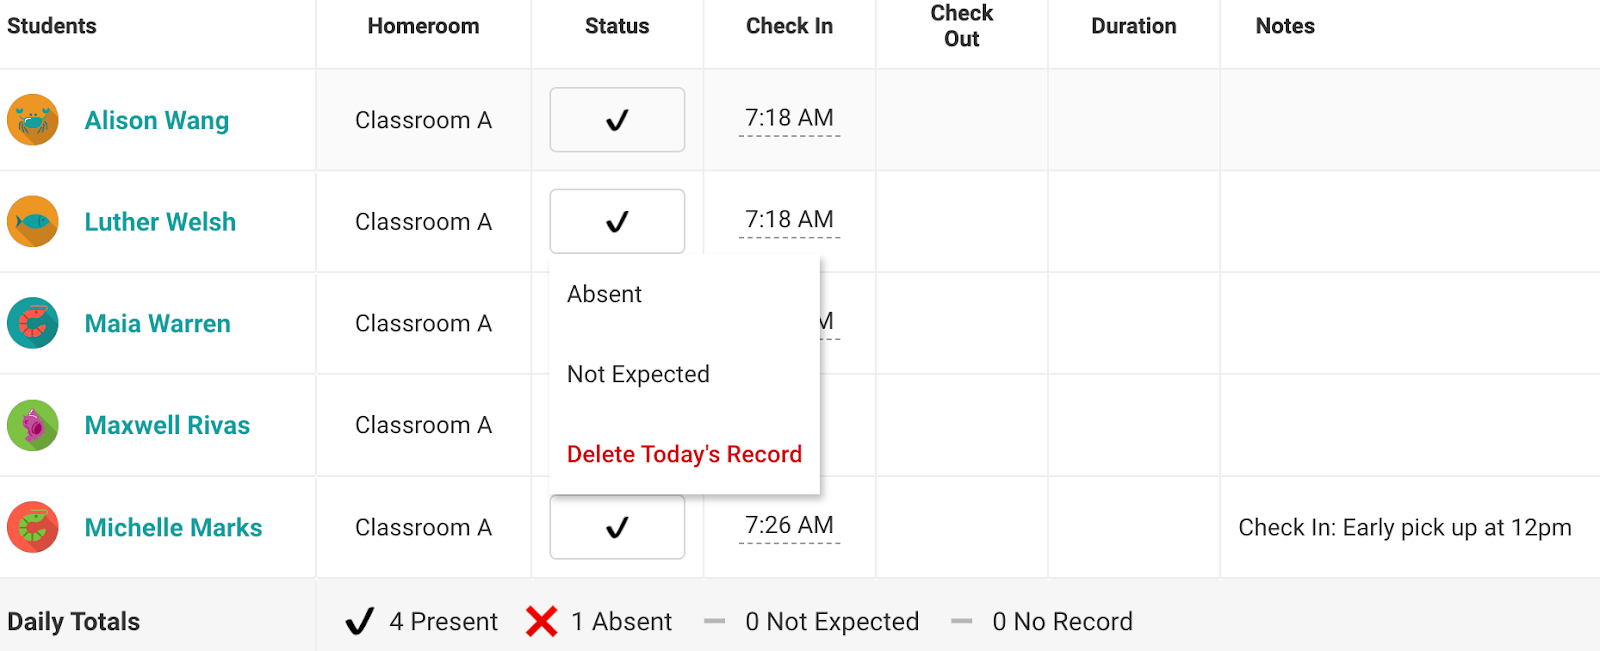Viewport: 1600px width, 651px height.
Task: Select Delete Today's Record option
Action: click(x=684, y=454)
